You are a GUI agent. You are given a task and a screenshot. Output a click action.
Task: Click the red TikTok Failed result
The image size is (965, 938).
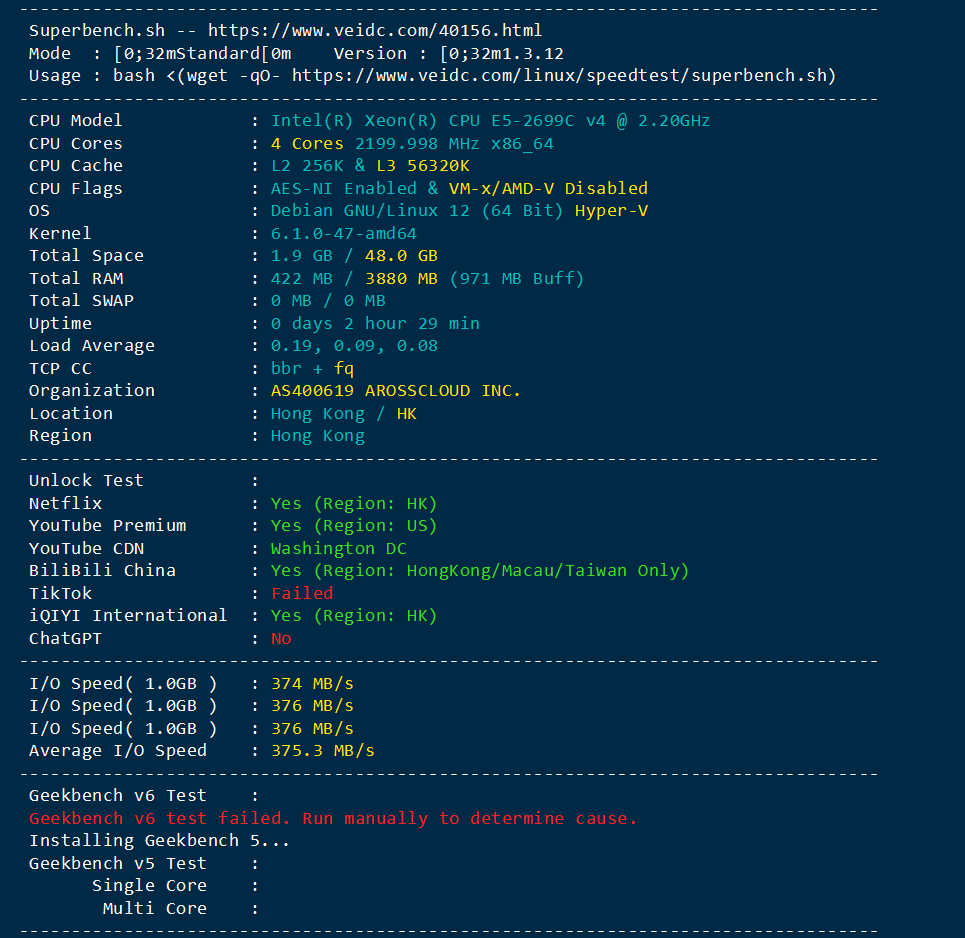[302, 593]
